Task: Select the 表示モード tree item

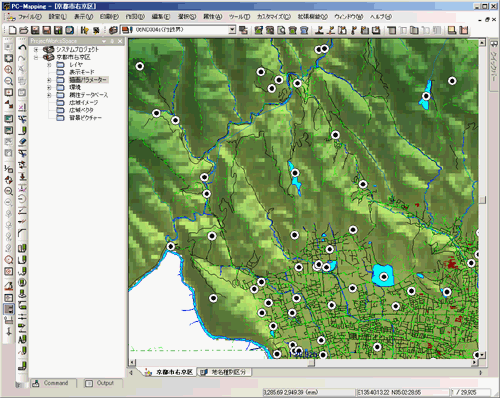Action: tap(82, 72)
